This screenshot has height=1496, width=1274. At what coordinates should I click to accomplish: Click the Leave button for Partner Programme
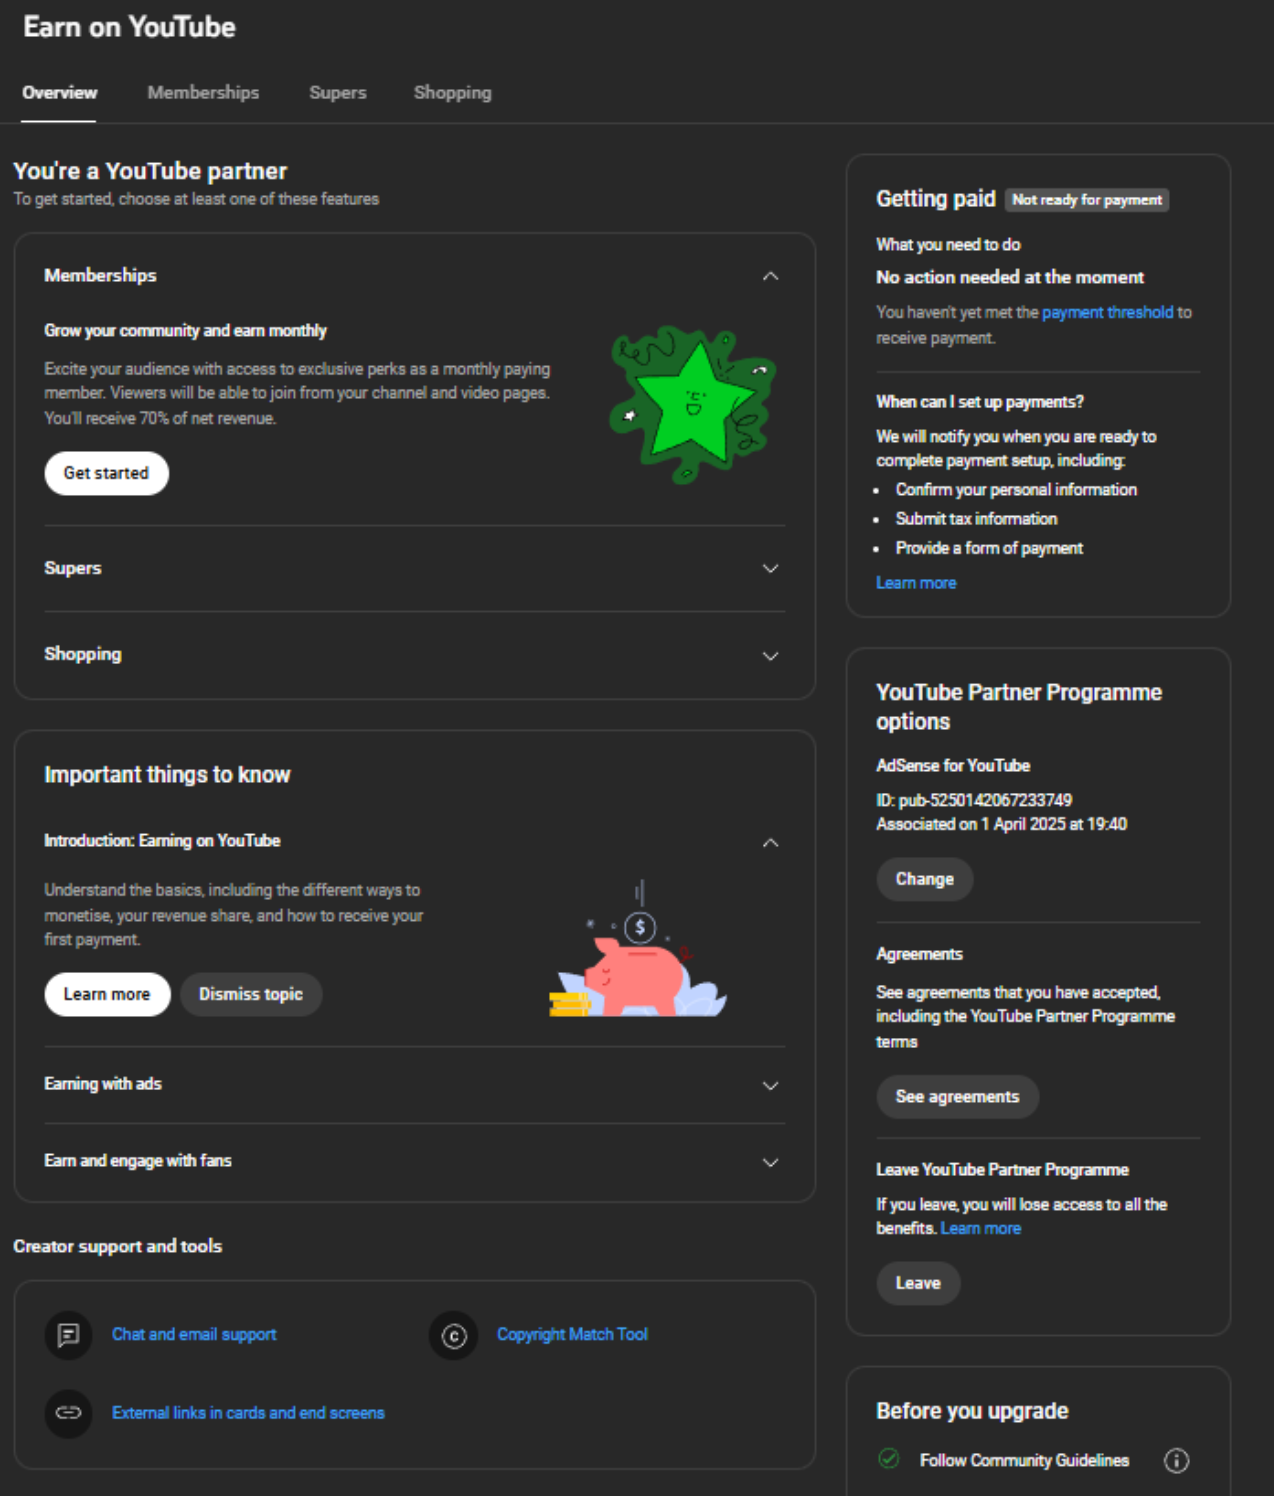click(x=918, y=1283)
